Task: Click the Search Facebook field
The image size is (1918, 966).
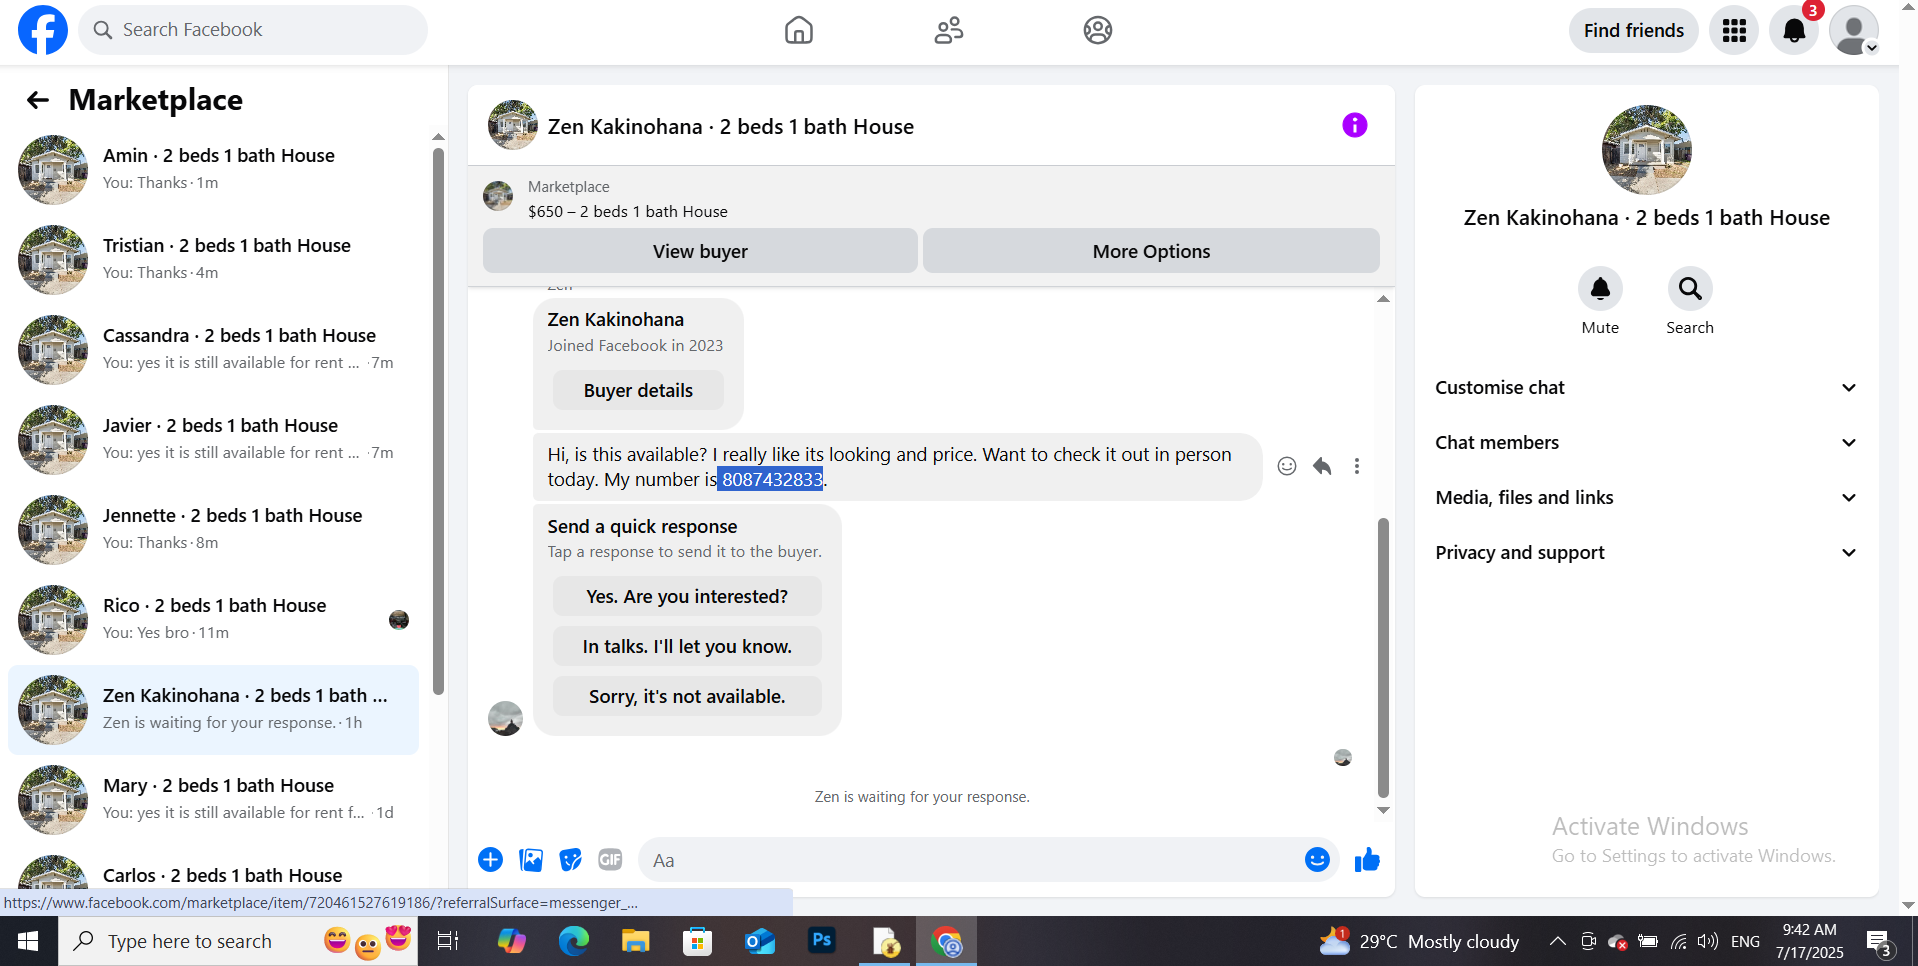Action: [253, 30]
